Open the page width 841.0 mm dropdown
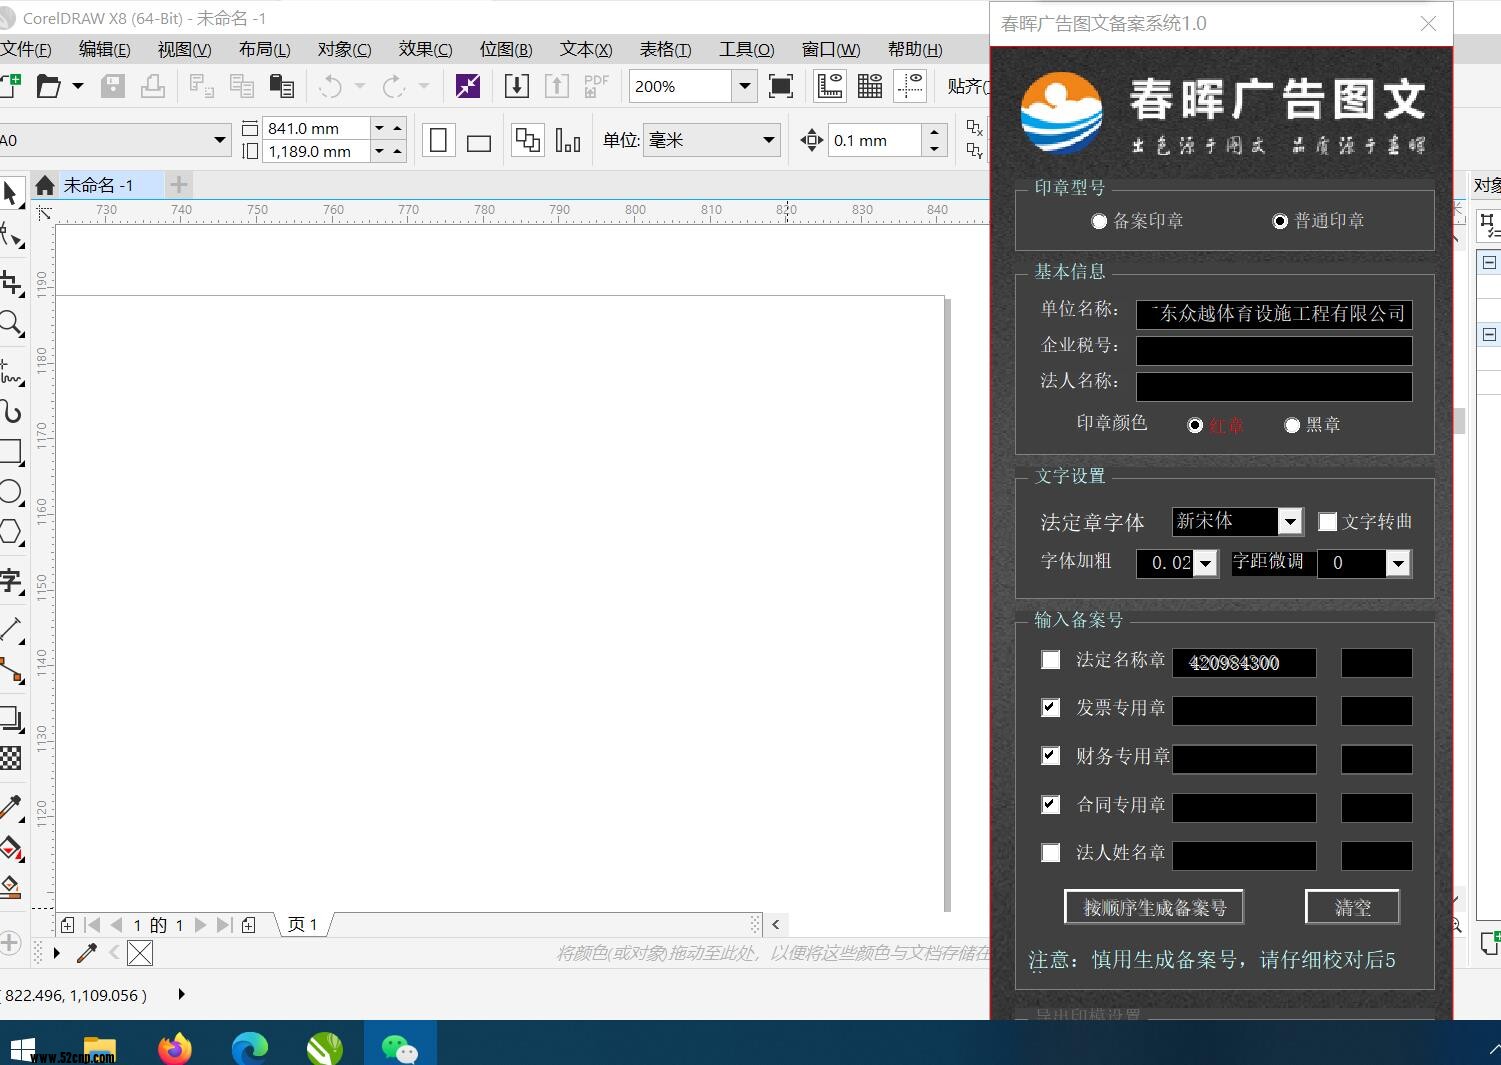The height and width of the screenshot is (1065, 1501). click(x=379, y=128)
